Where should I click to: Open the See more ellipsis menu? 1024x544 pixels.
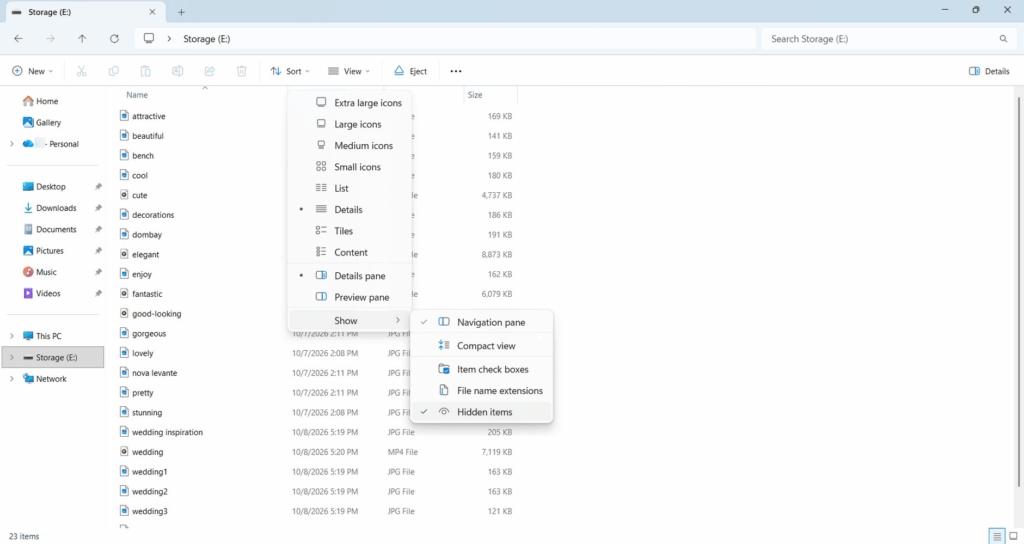click(x=456, y=71)
